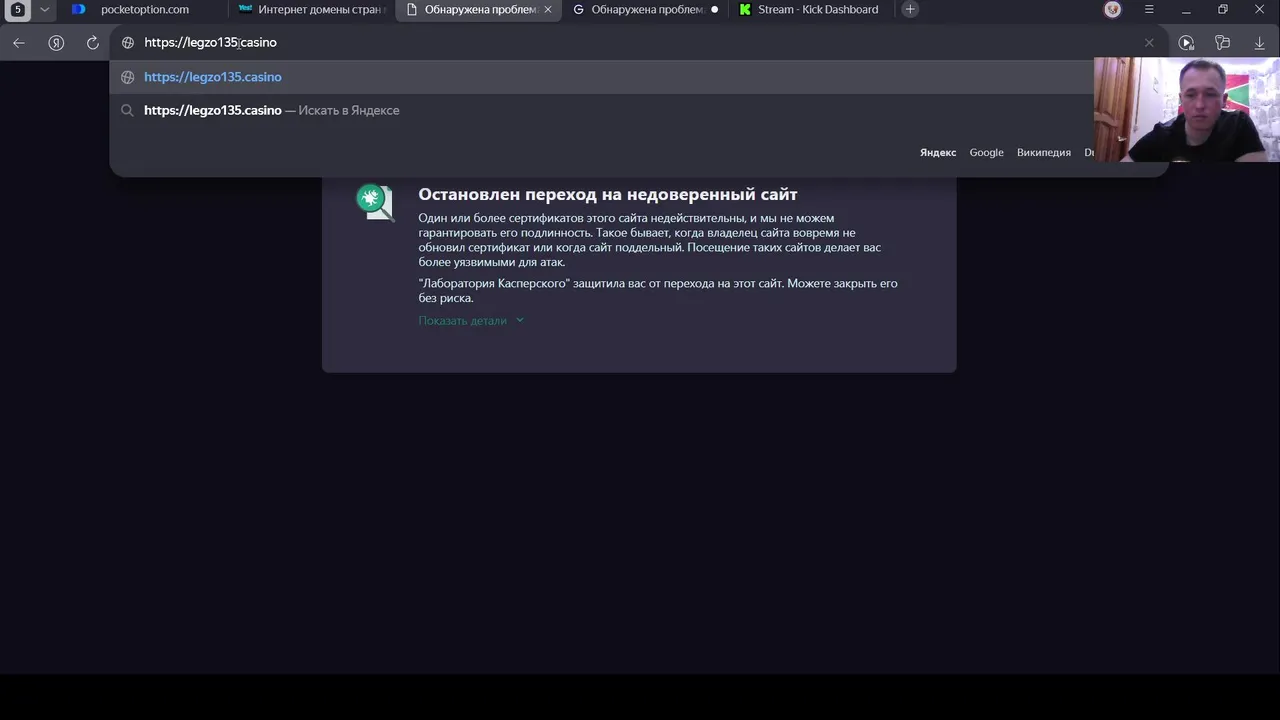Click the webcam overlay thumbnail
The image size is (1280, 720).
point(1187,110)
